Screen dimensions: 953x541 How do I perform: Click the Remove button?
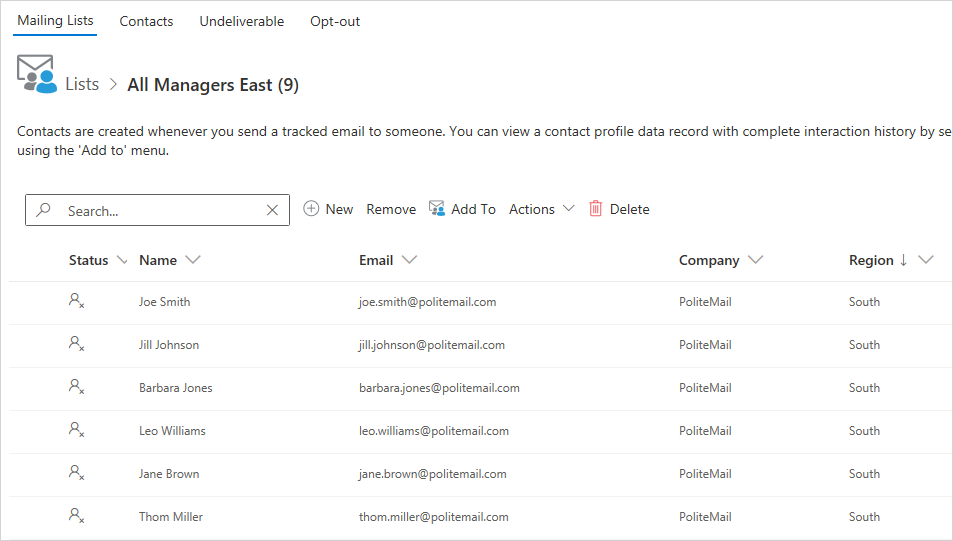click(391, 209)
